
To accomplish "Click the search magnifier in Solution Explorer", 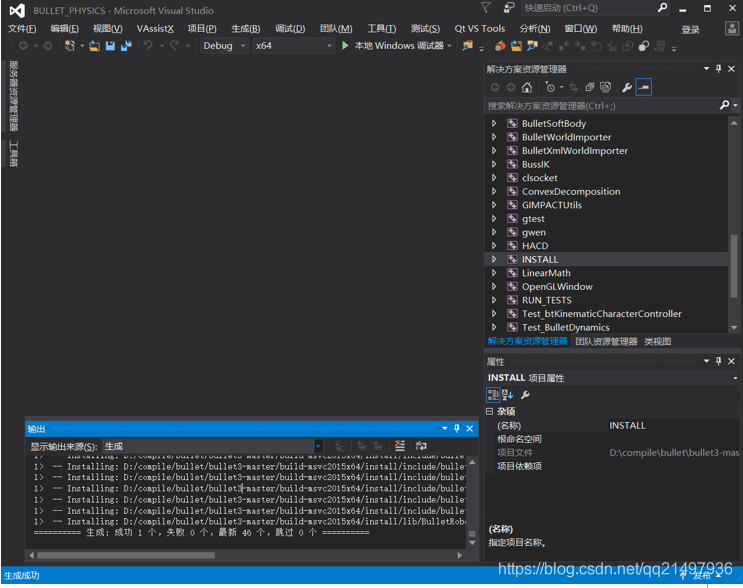I will click(724, 105).
